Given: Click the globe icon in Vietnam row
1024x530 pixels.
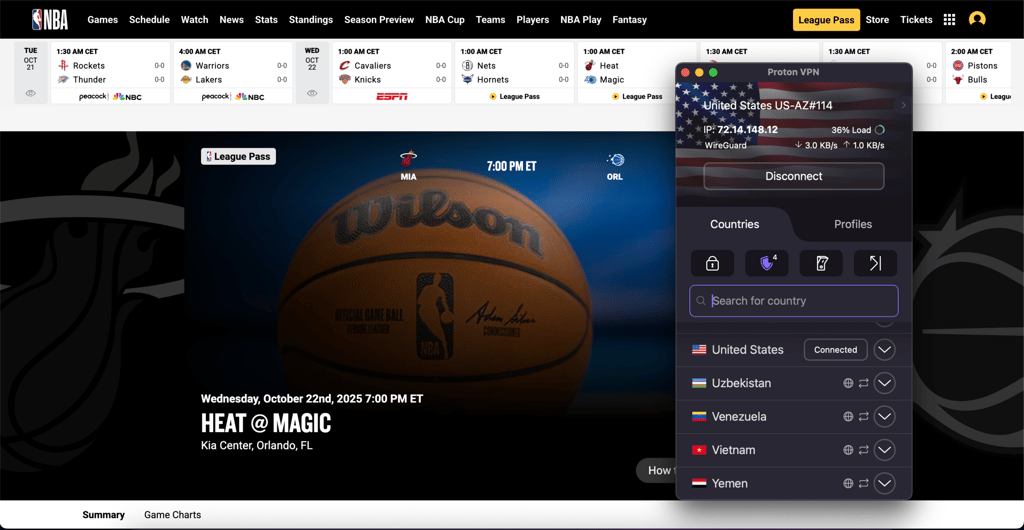Looking at the screenshot, I should tap(848, 450).
